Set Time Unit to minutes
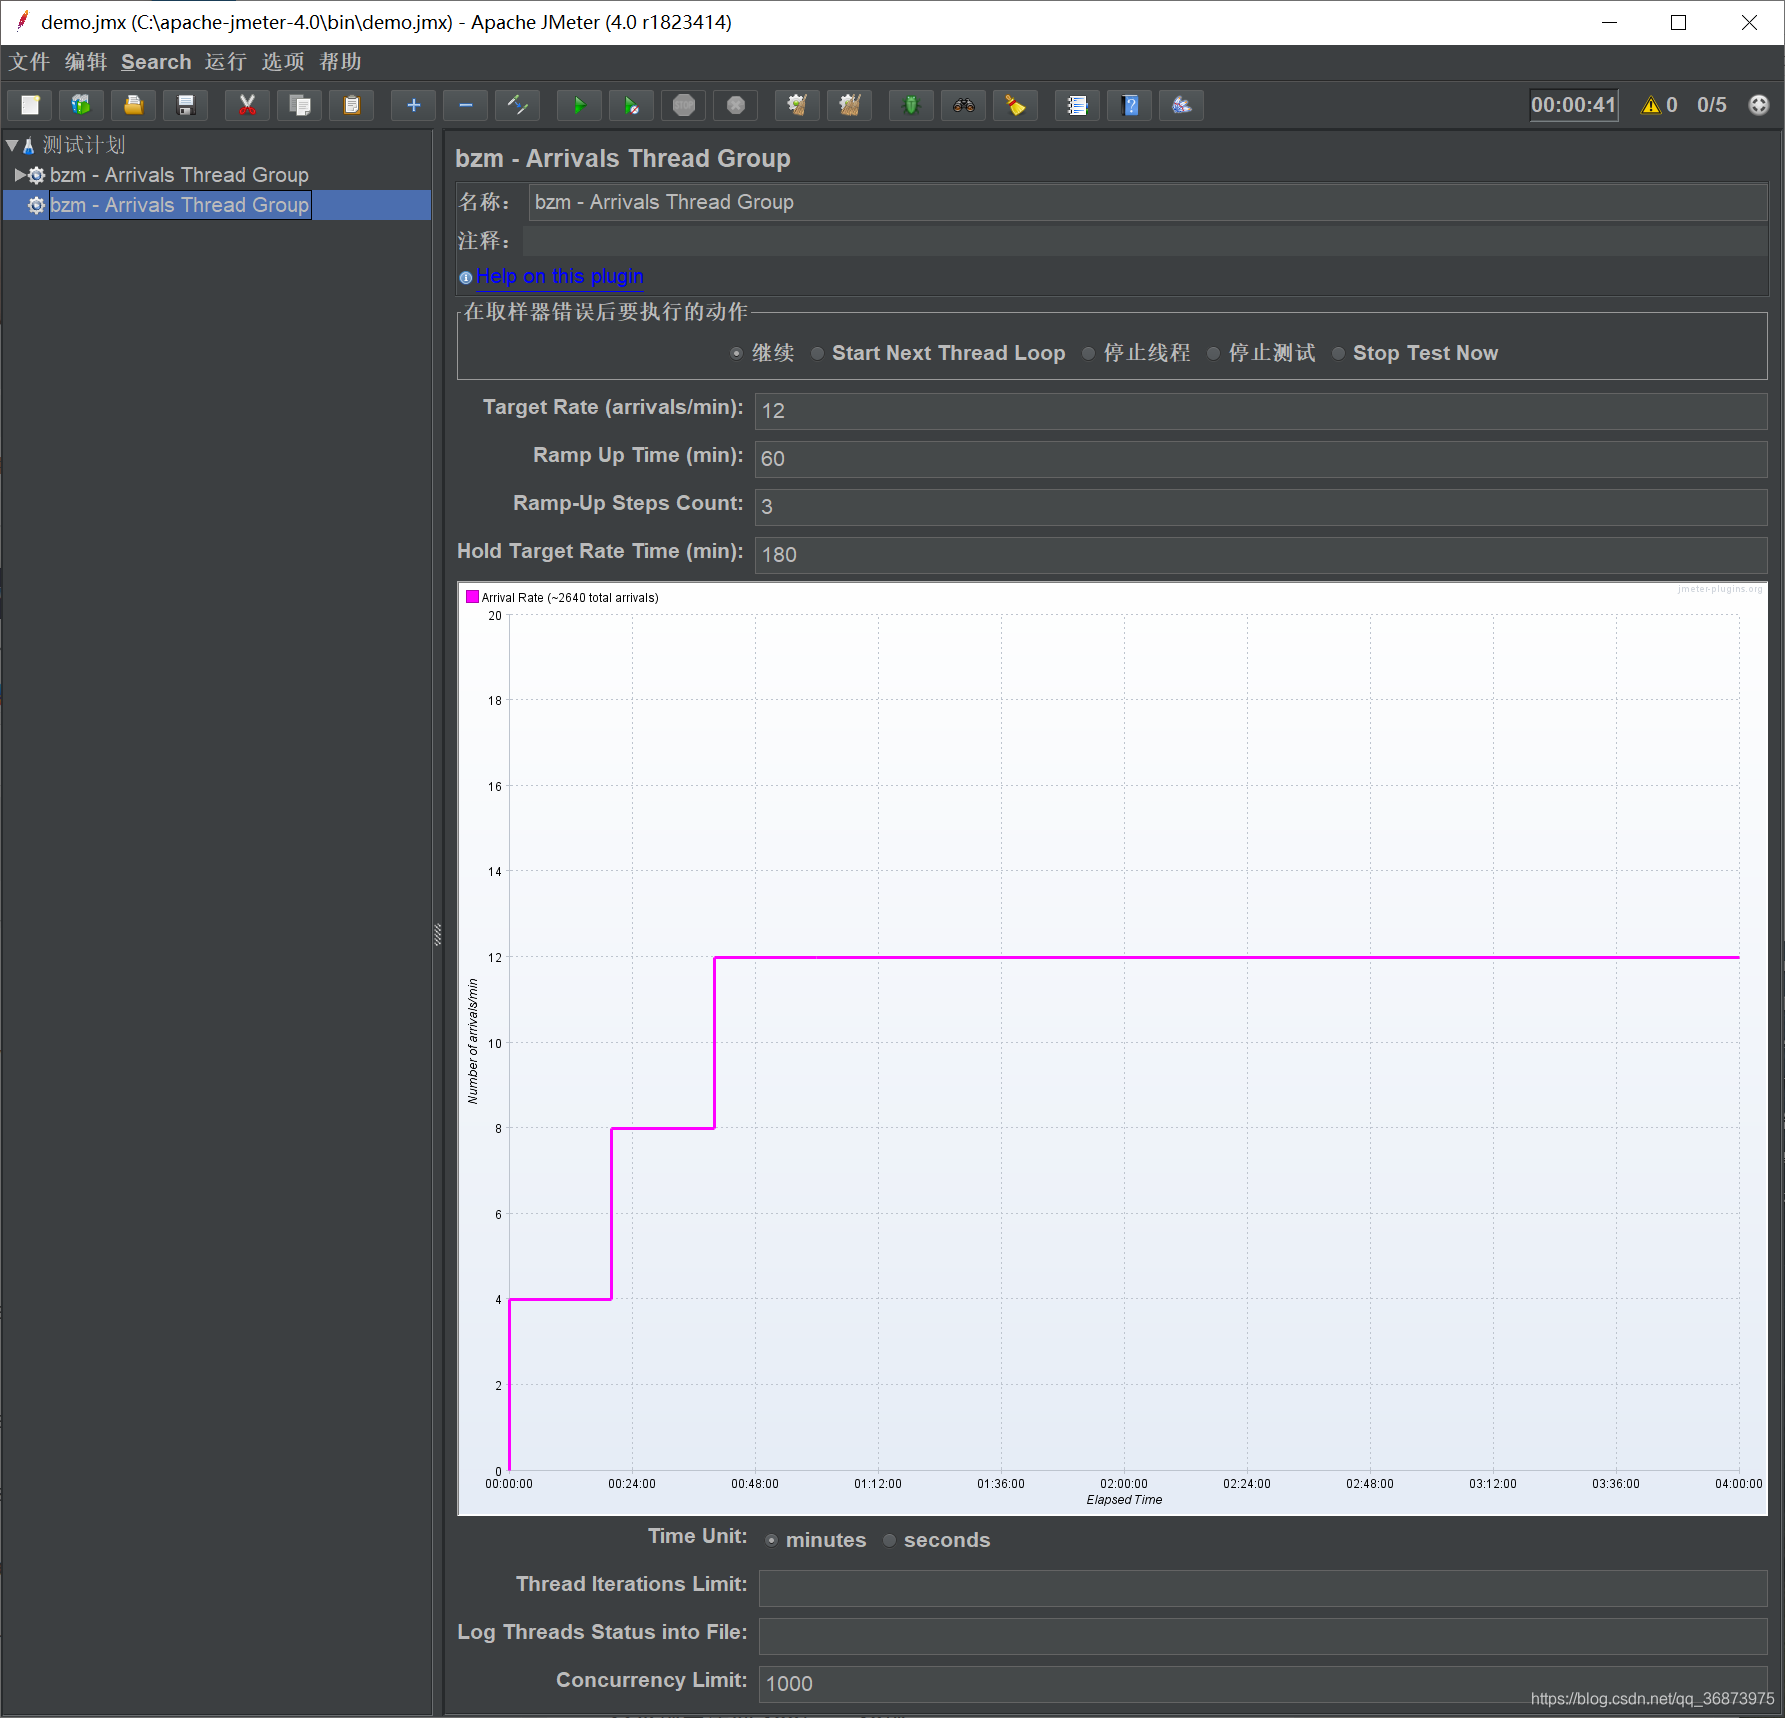The width and height of the screenshot is (1785, 1718). [816, 1540]
